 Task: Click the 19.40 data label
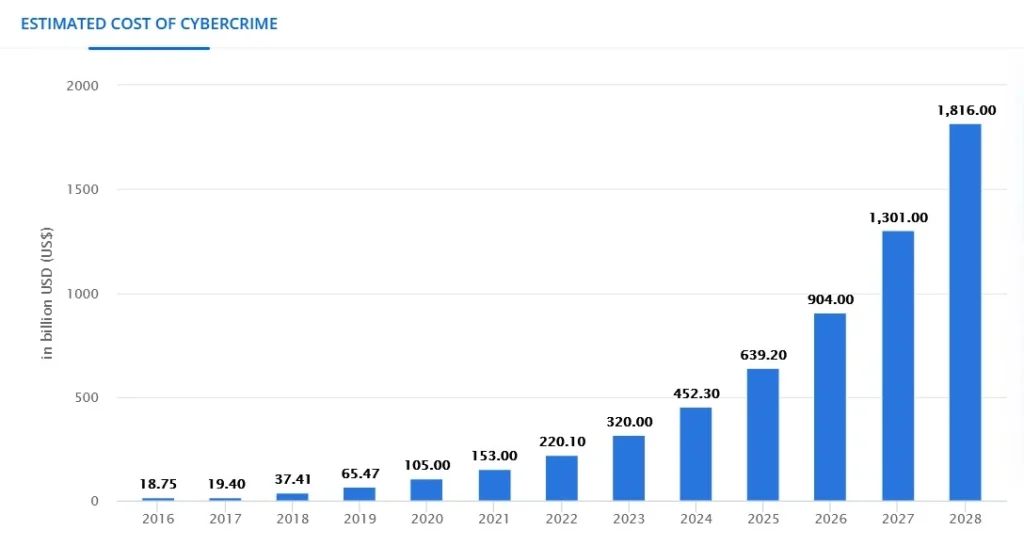click(225, 483)
